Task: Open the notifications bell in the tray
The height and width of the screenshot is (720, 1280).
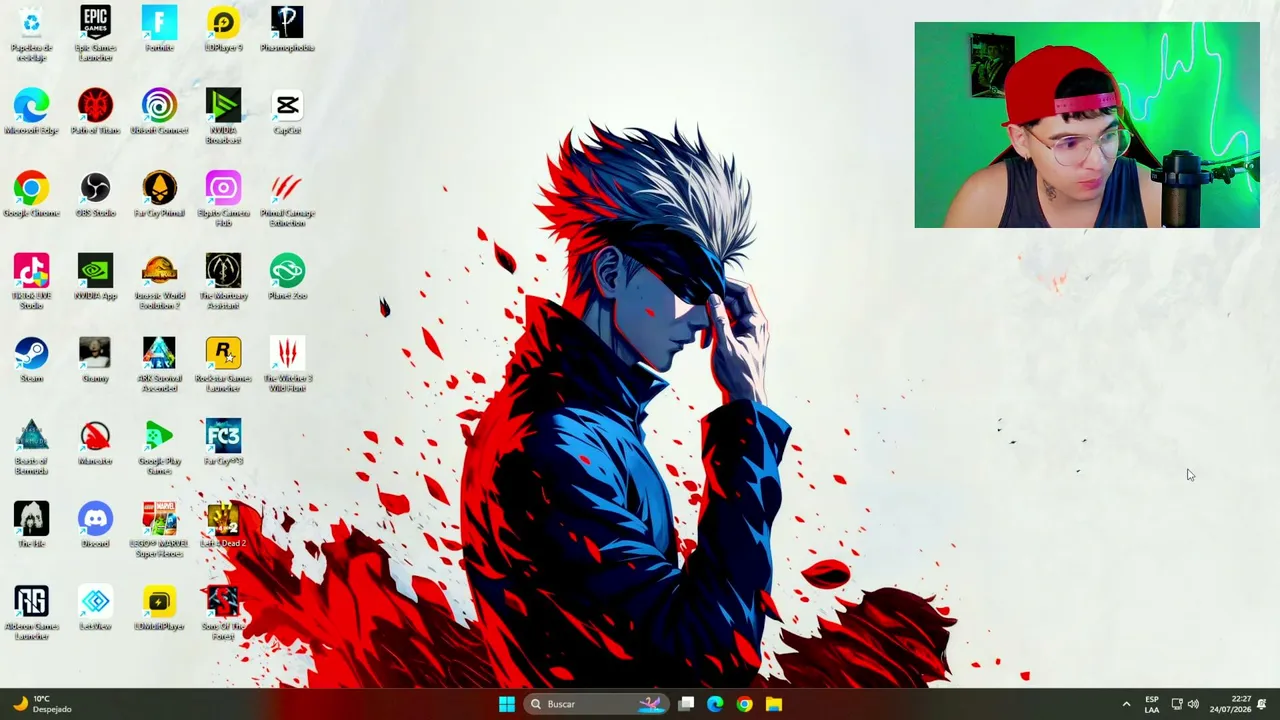Action: (x=1262, y=704)
